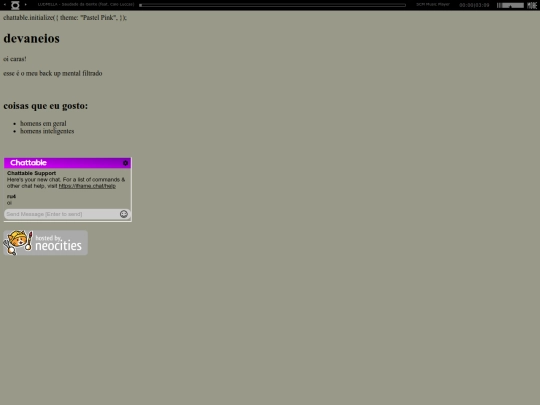Click the track time display
540x405 pixels.
[474, 5]
